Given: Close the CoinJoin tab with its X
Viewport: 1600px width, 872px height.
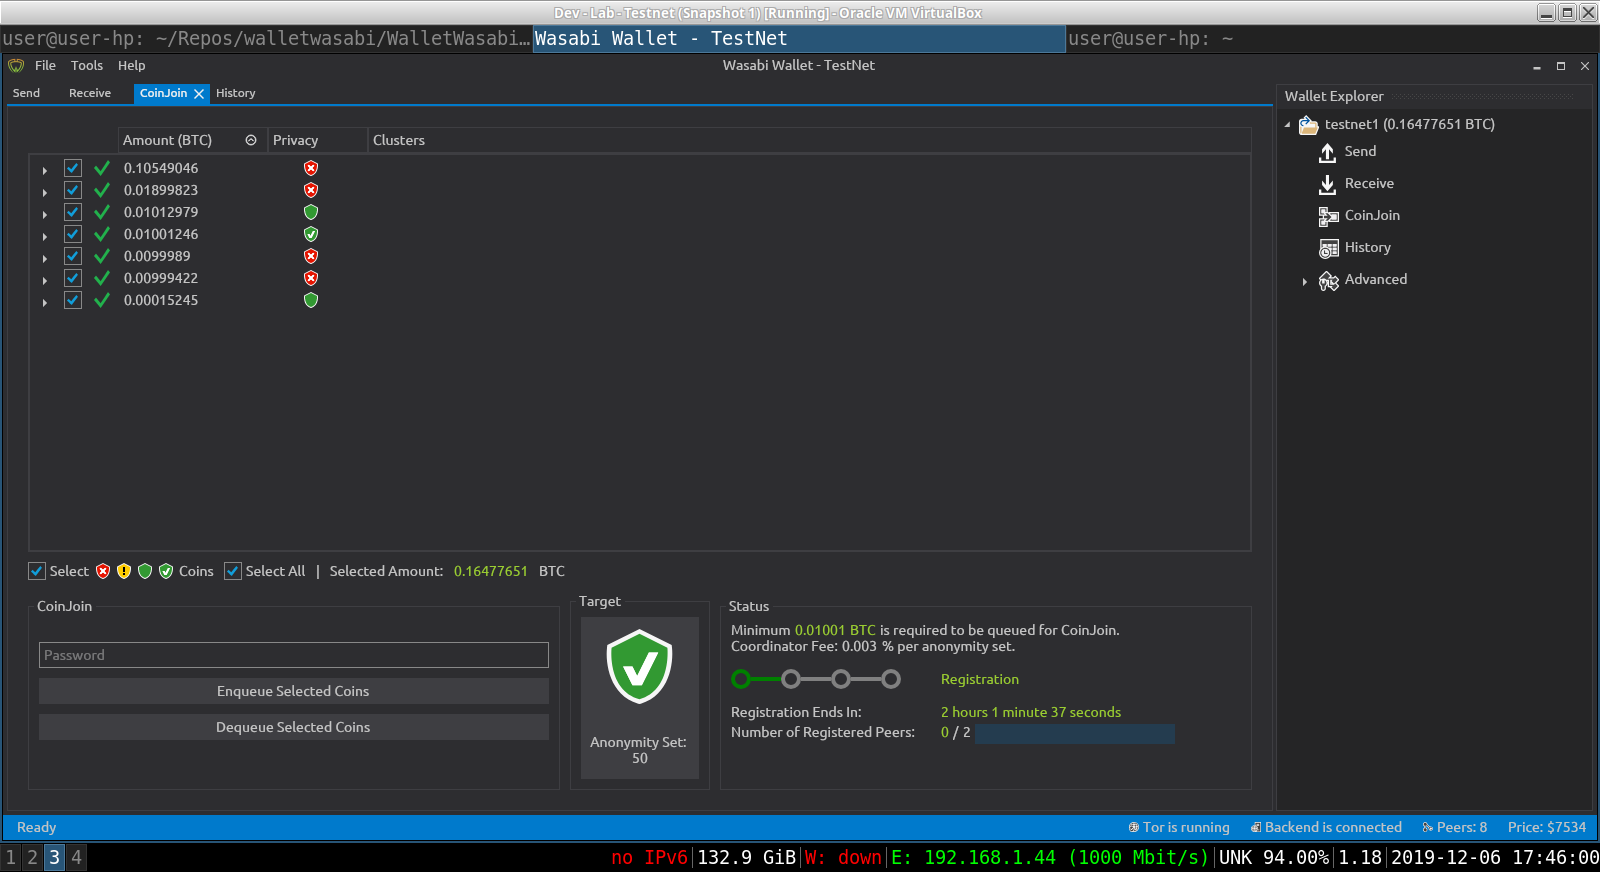Looking at the screenshot, I should point(199,94).
